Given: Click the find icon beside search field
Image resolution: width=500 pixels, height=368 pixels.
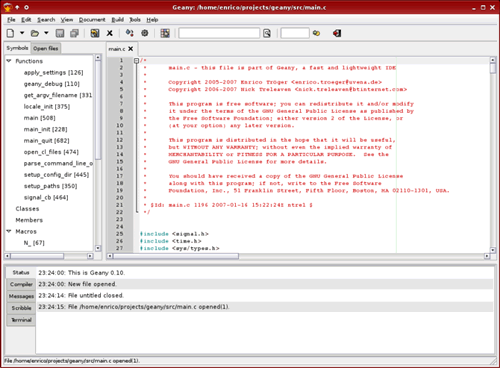Looking at the screenshot, I should [x=267, y=33].
